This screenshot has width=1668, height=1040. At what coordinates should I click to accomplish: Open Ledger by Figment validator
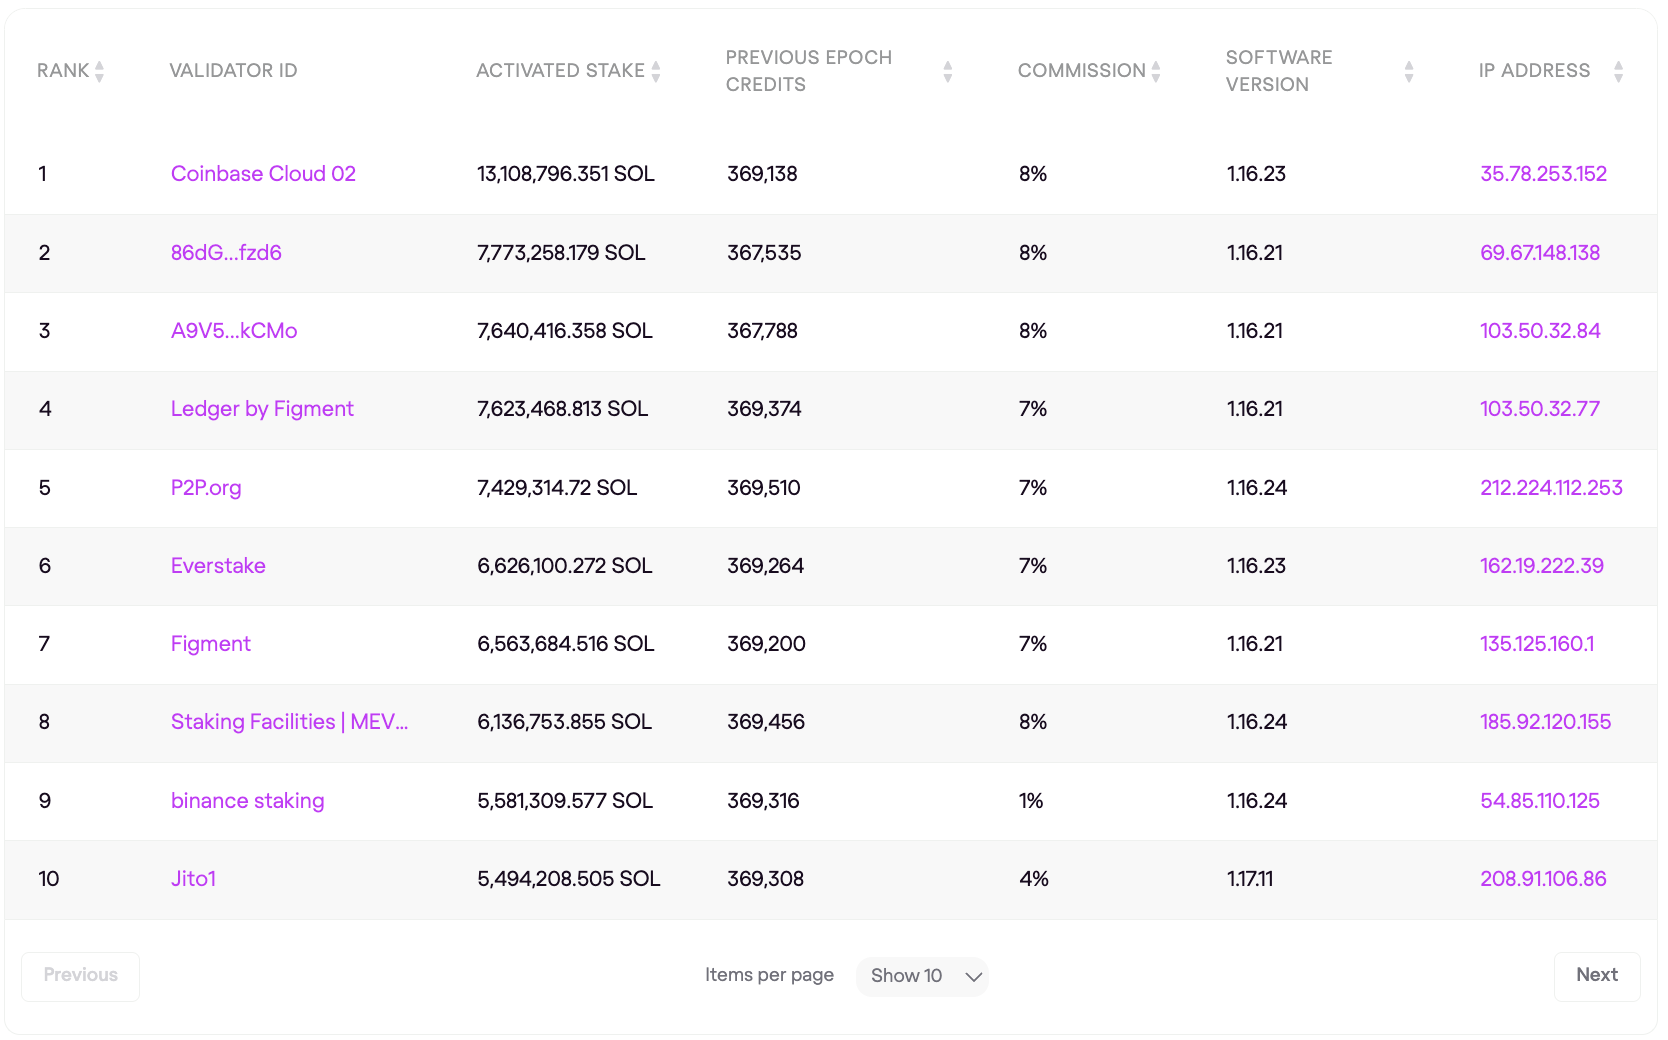click(x=262, y=409)
